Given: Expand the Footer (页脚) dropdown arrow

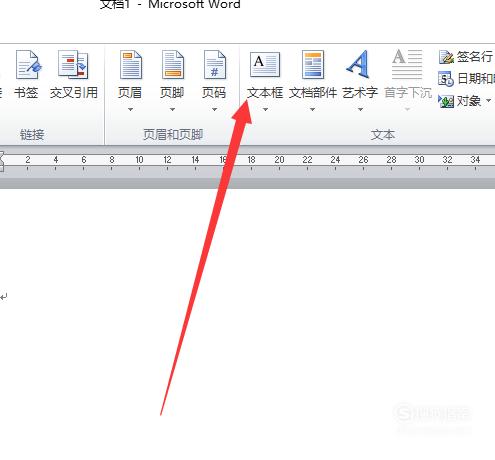Looking at the screenshot, I should click(x=172, y=109).
